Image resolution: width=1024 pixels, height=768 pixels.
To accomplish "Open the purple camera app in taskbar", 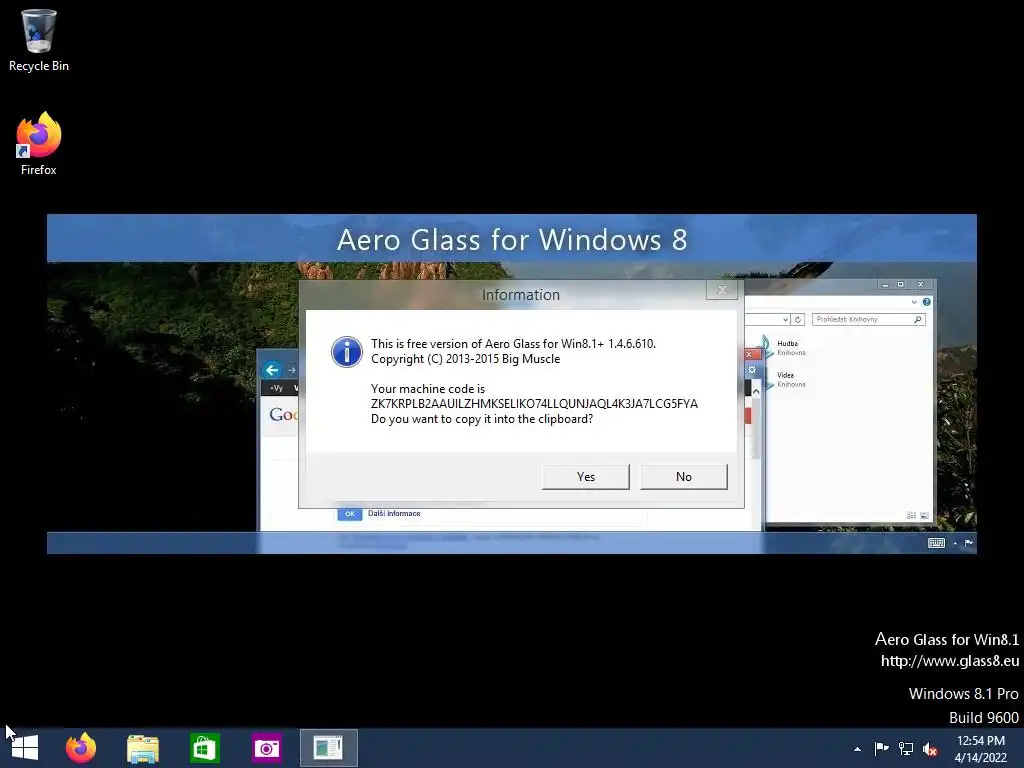I will tap(266, 748).
